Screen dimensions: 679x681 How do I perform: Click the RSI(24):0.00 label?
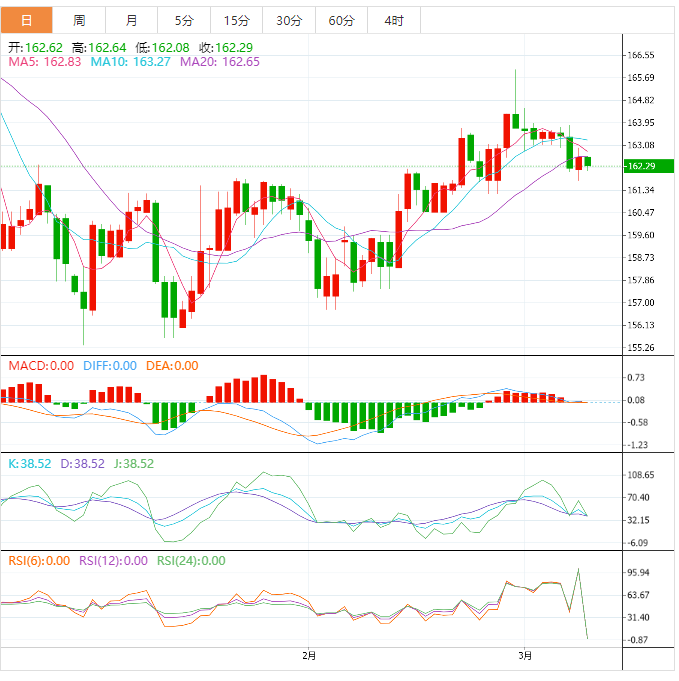pyautogui.click(x=191, y=561)
